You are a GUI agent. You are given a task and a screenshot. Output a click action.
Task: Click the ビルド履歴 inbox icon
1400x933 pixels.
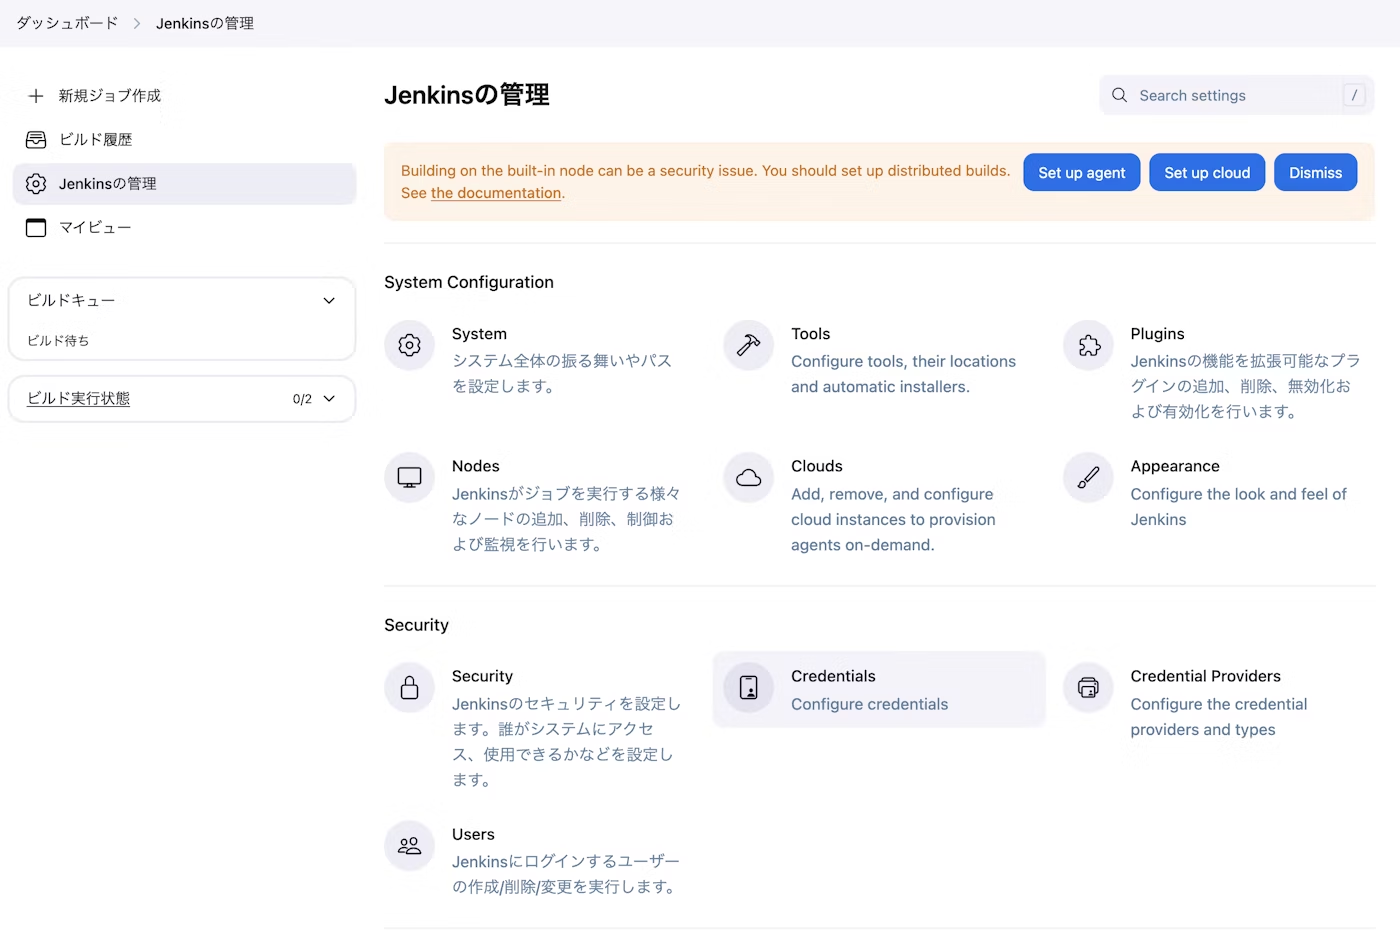coord(36,140)
